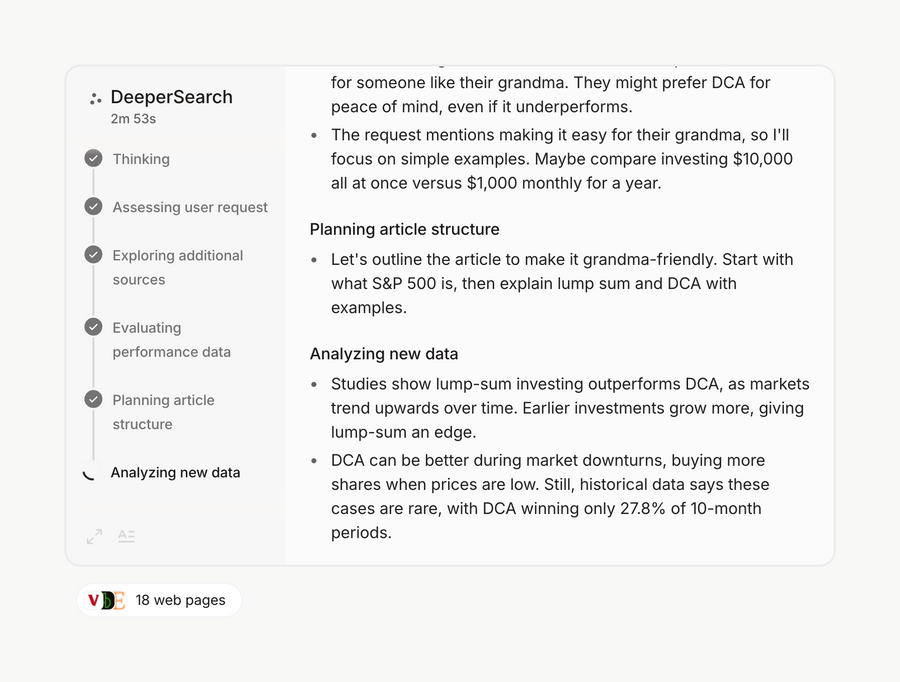
Task: Click the dark middle favicon thumbnail in the pill
Action: (107, 600)
